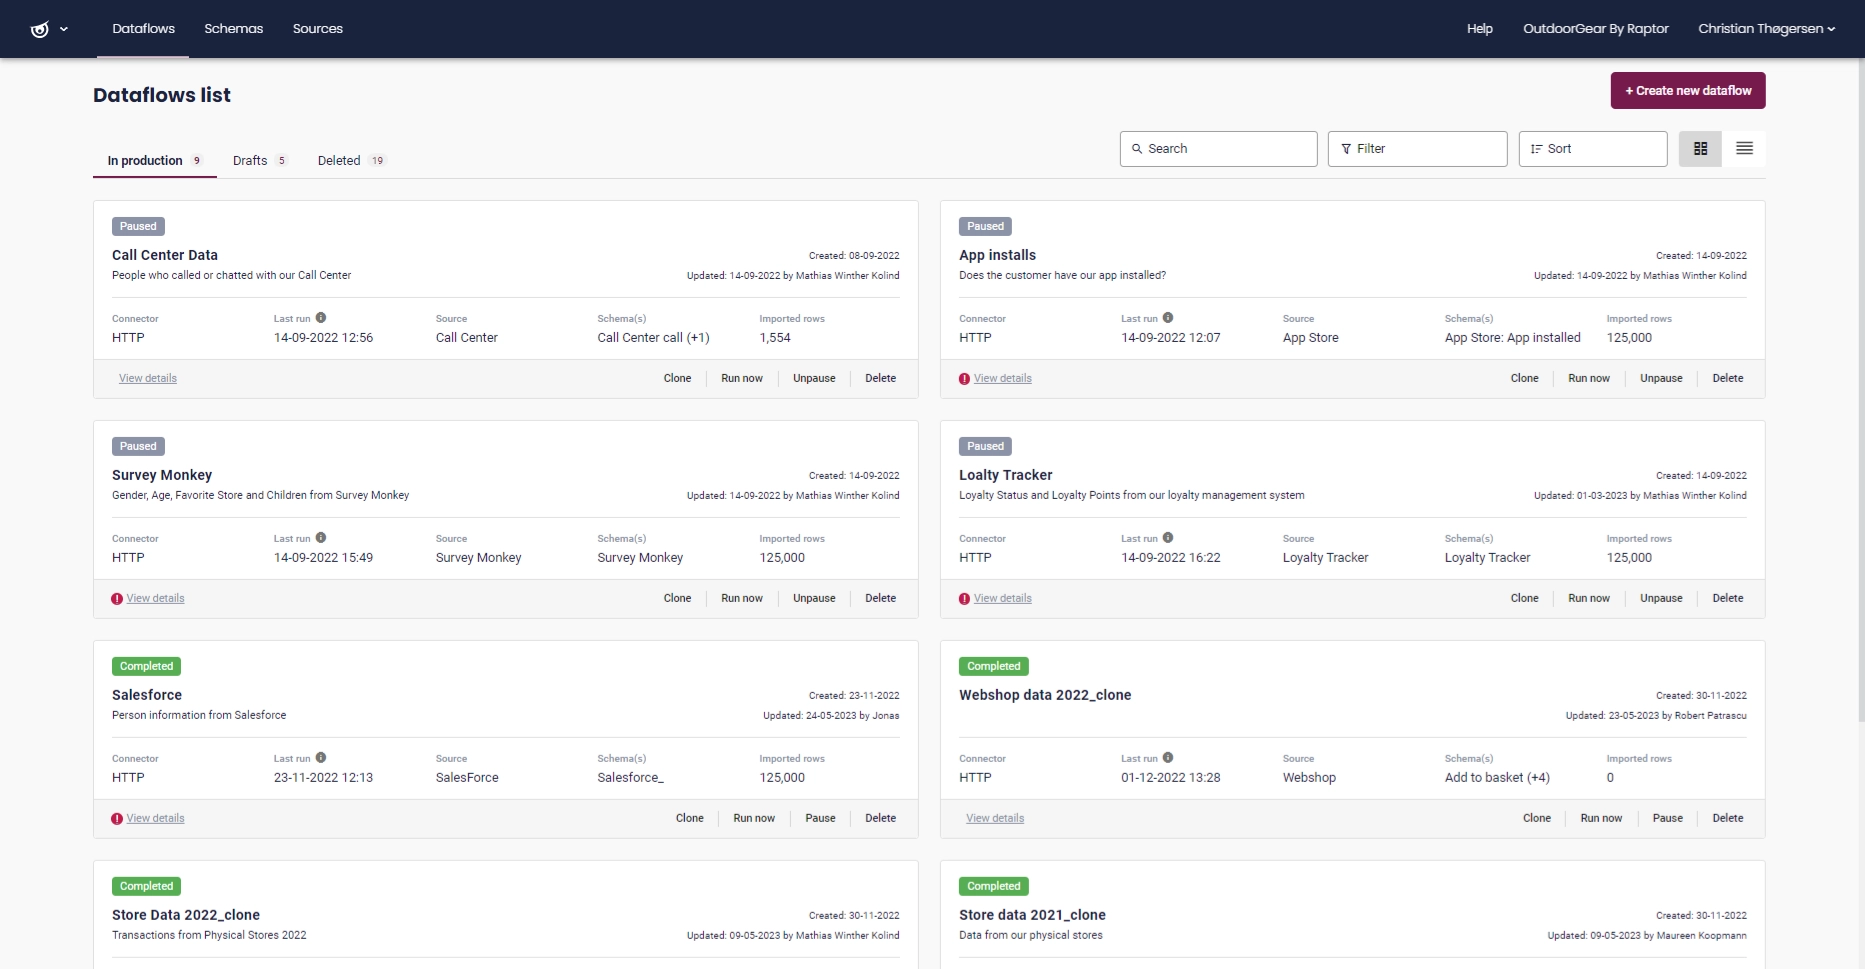The width and height of the screenshot is (1865, 969).
Task: Open the Christian Thøgersen user menu
Action: (1766, 29)
